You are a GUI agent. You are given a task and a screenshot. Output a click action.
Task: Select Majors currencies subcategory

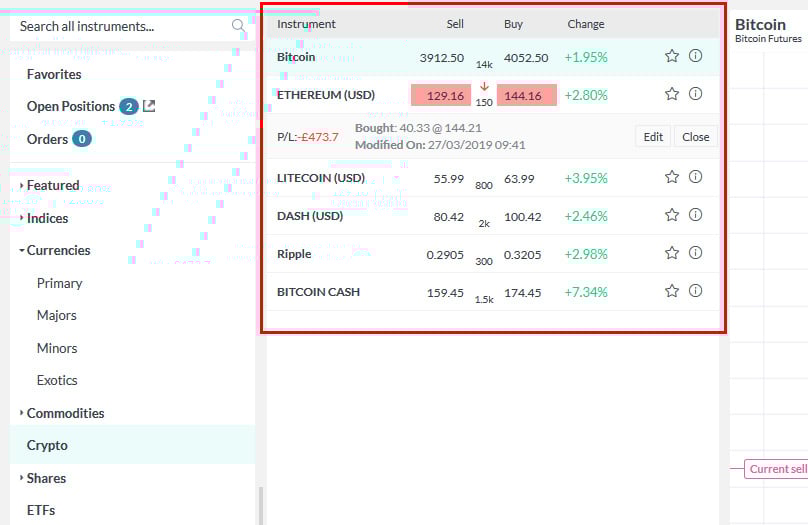57,315
